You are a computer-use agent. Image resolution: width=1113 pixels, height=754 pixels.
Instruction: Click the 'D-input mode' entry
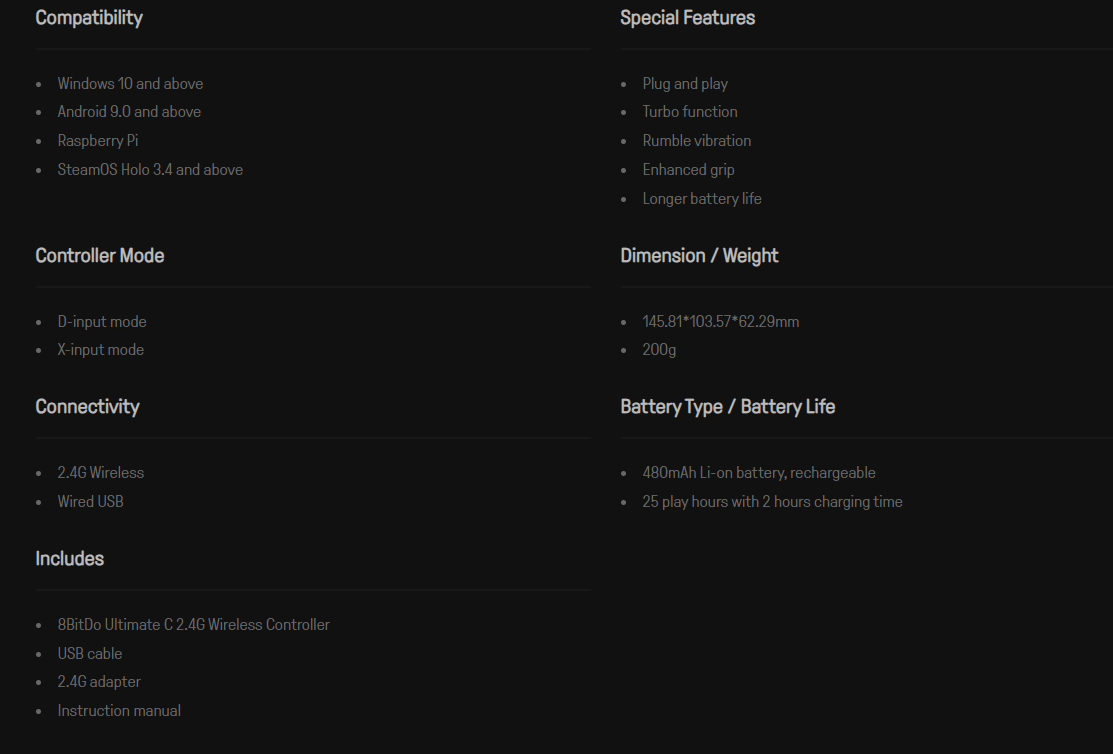click(x=102, y=322)
